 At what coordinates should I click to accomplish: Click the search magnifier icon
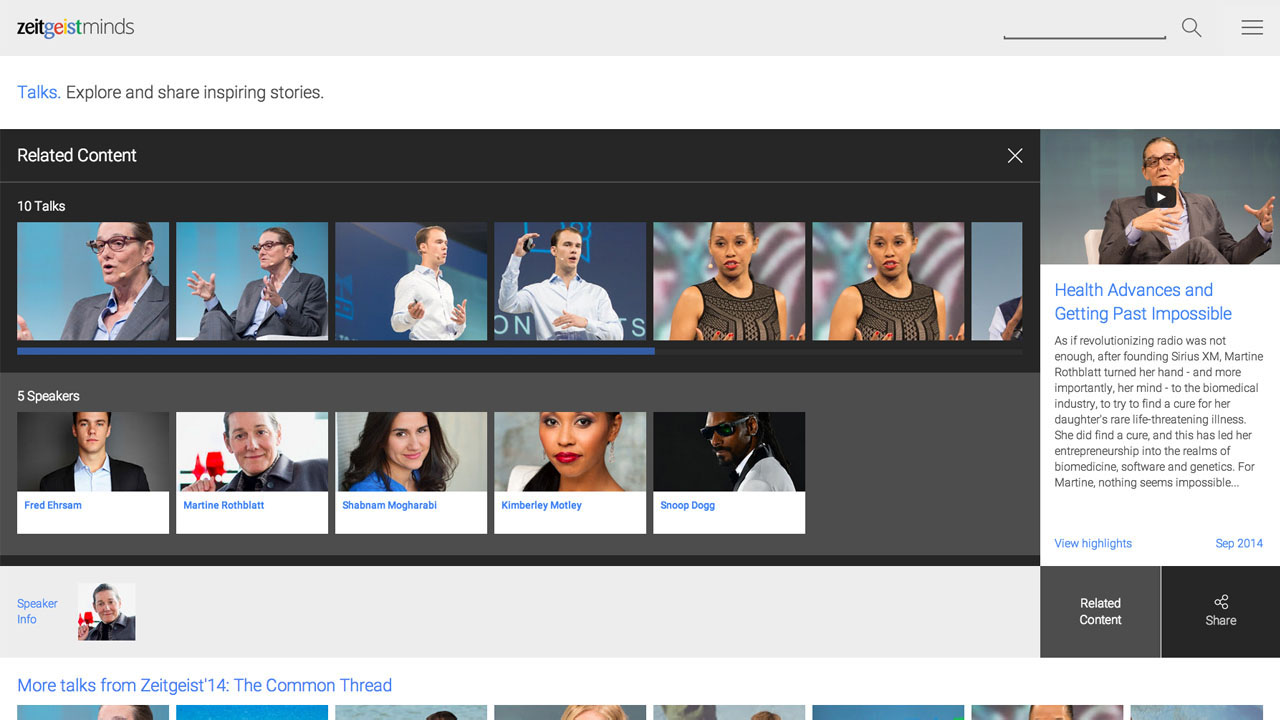[1191, 28]
